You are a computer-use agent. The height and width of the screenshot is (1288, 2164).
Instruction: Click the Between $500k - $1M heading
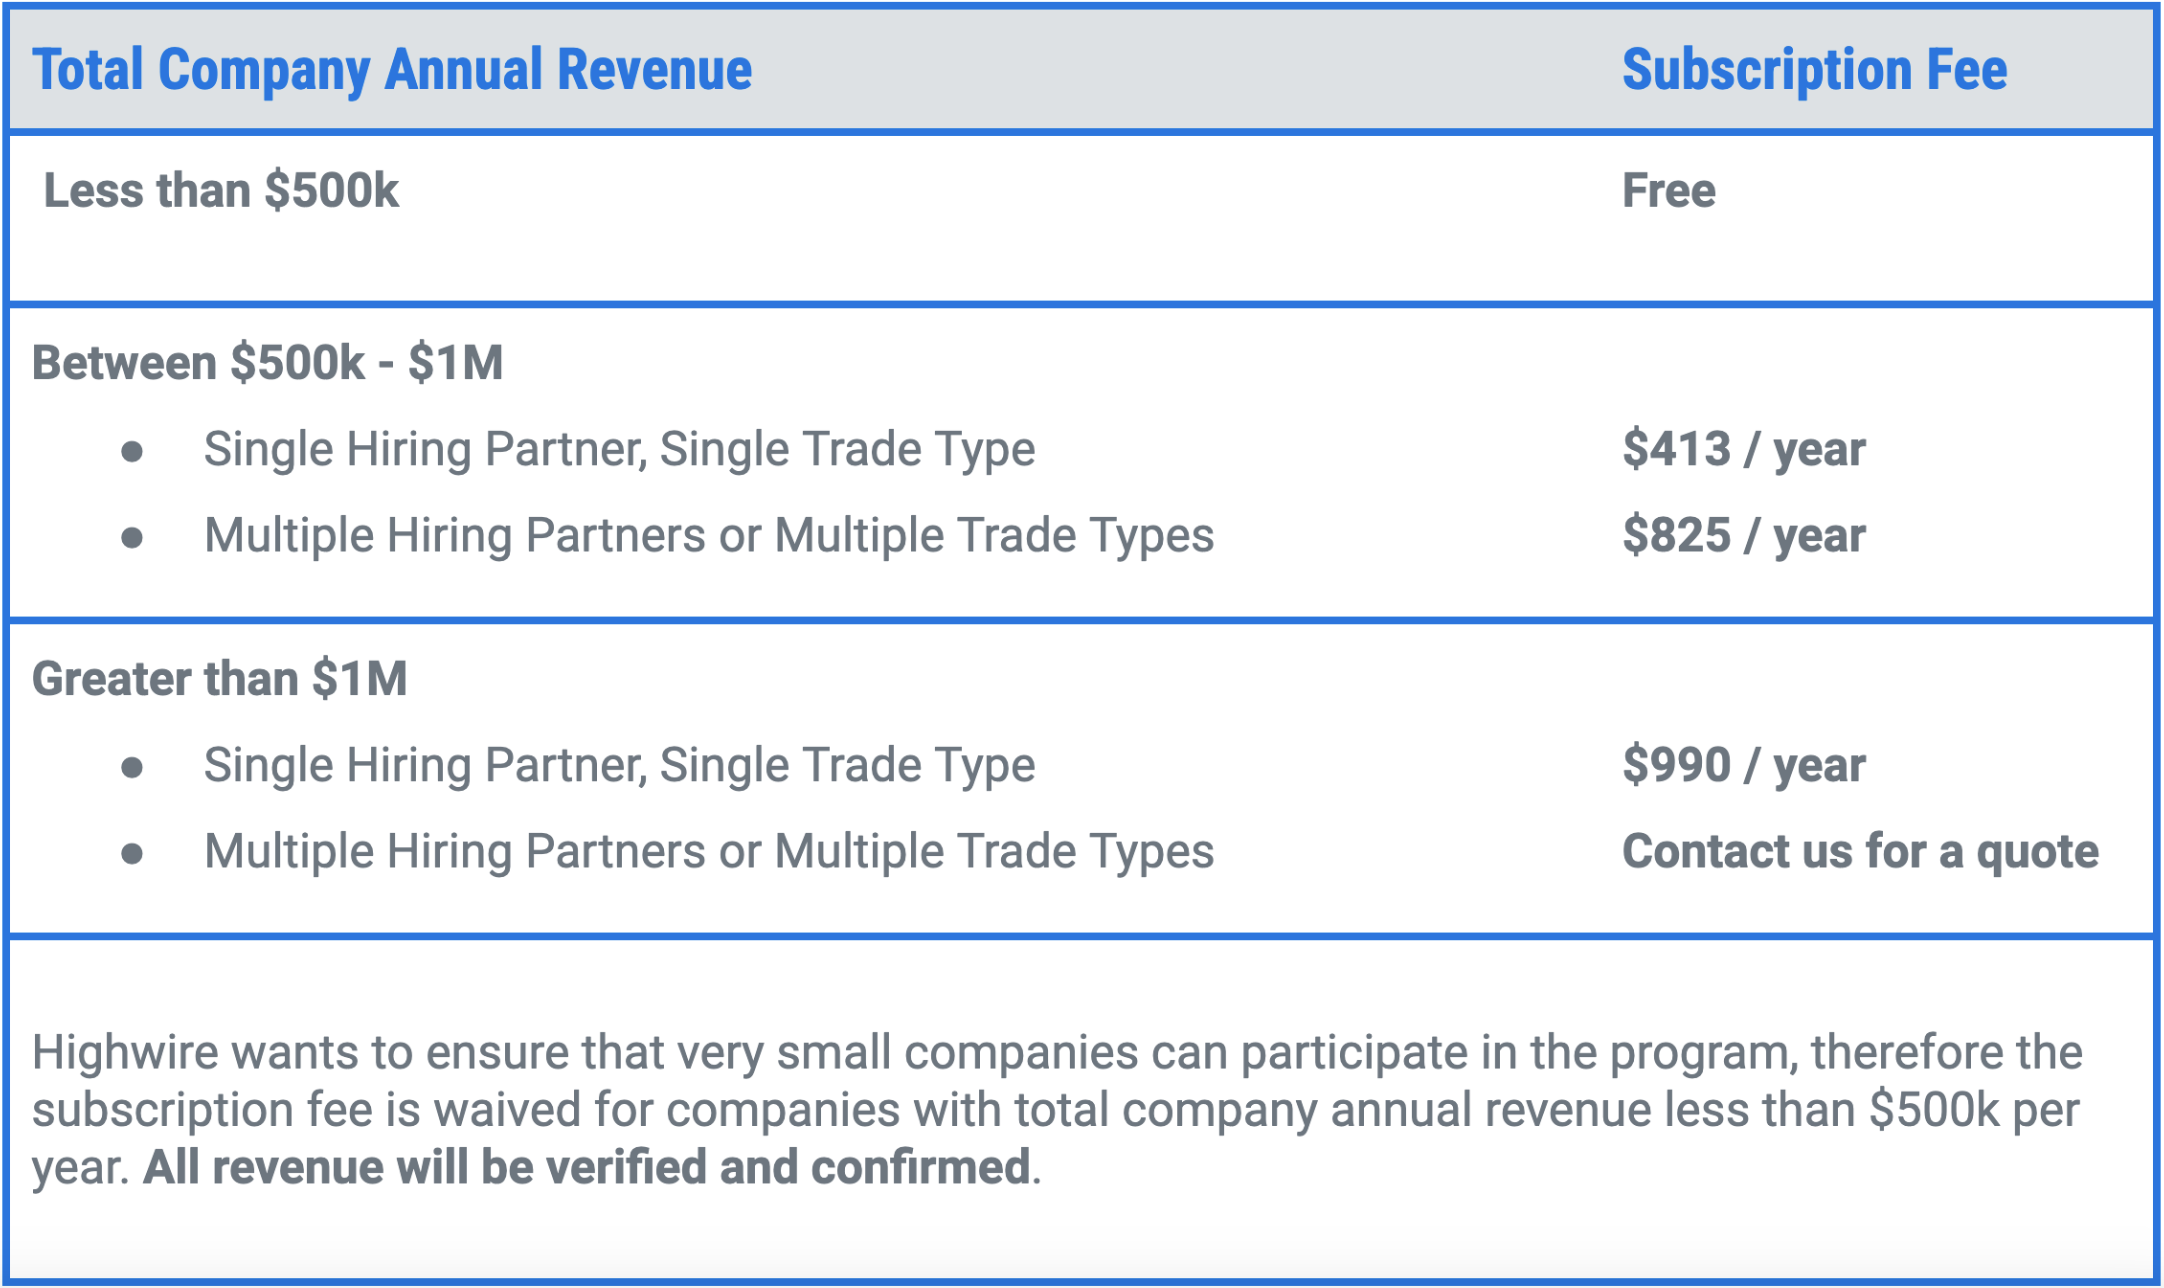point(267,362)
